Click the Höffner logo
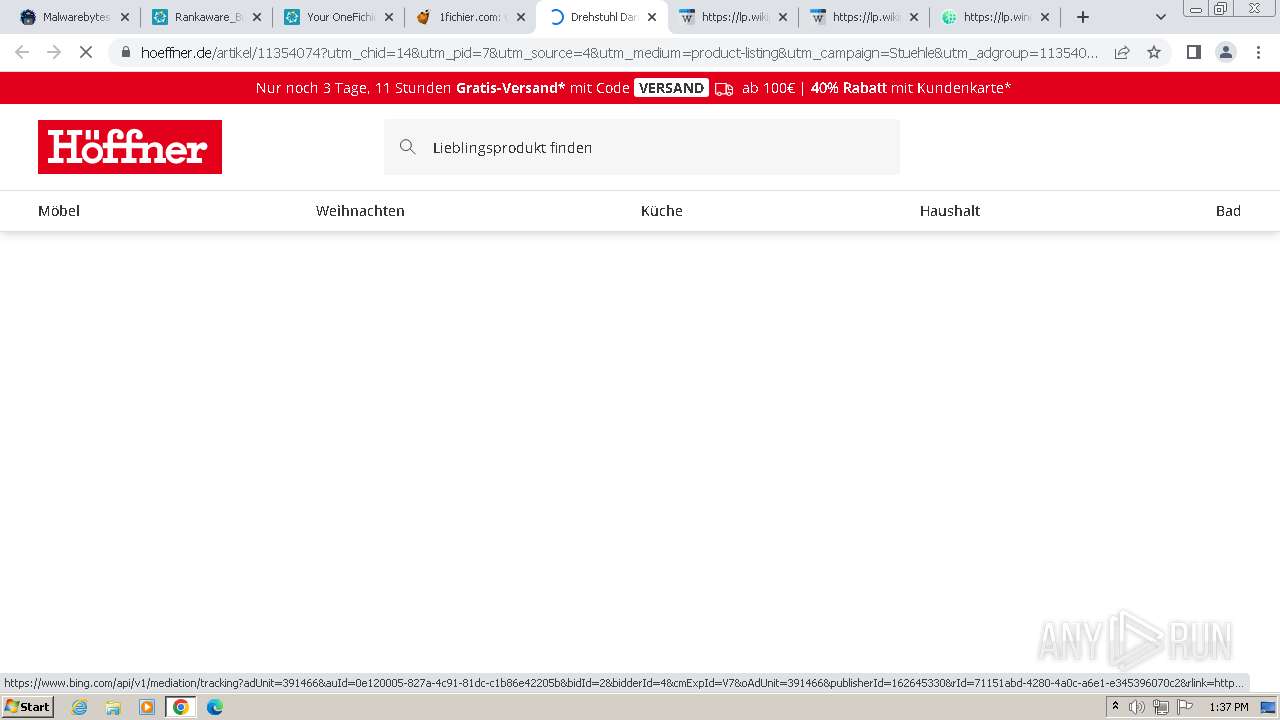Image resolution: width=1280 pixels, height=720 pixels. pos(130,147)
